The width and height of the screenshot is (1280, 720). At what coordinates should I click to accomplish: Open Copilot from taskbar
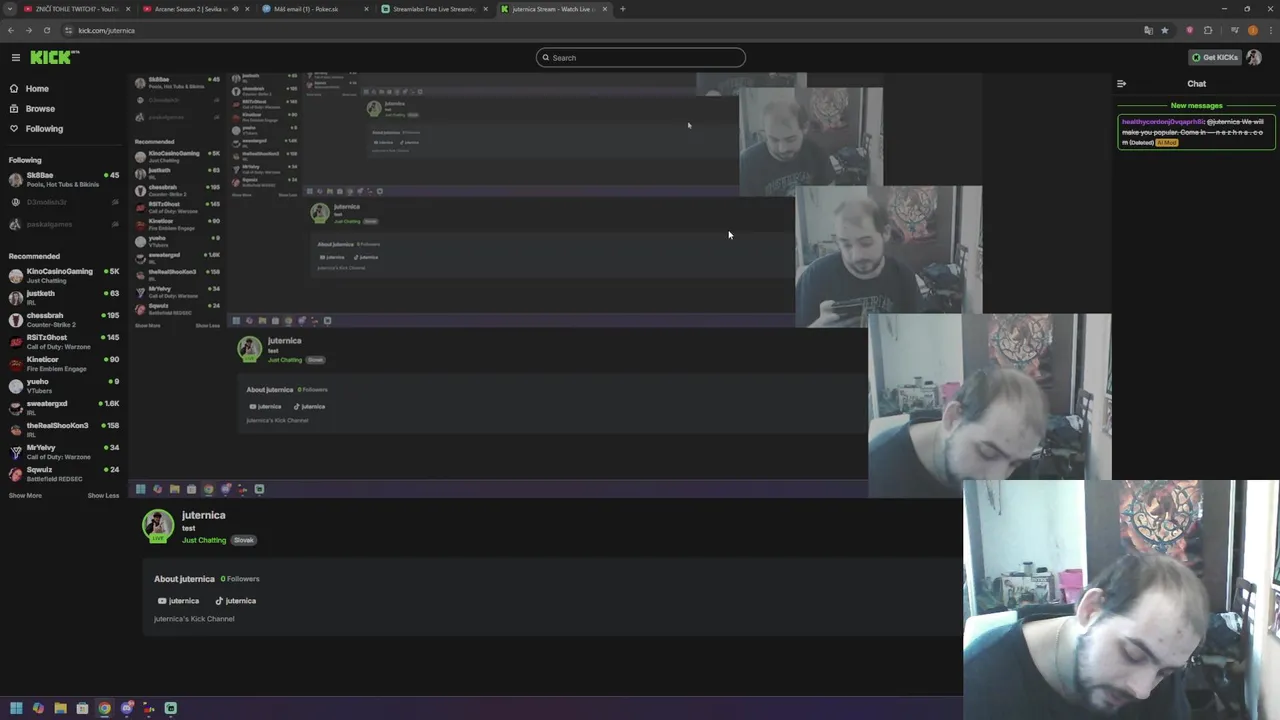[38, 708]
